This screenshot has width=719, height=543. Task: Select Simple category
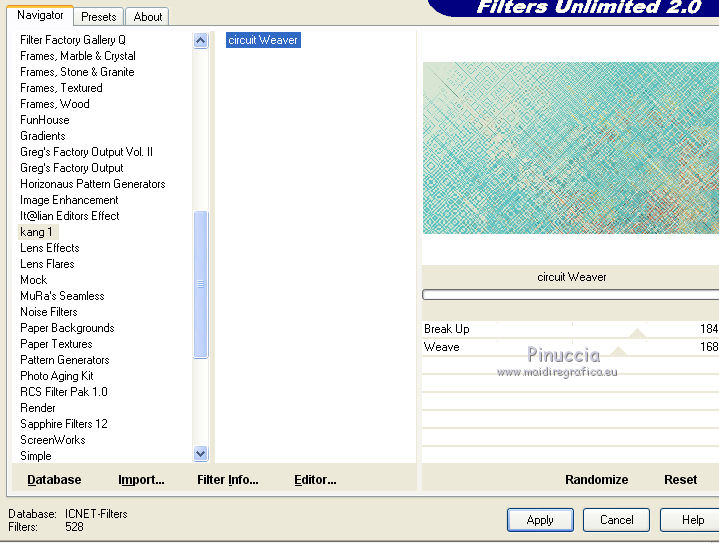(x=36, y=456)
